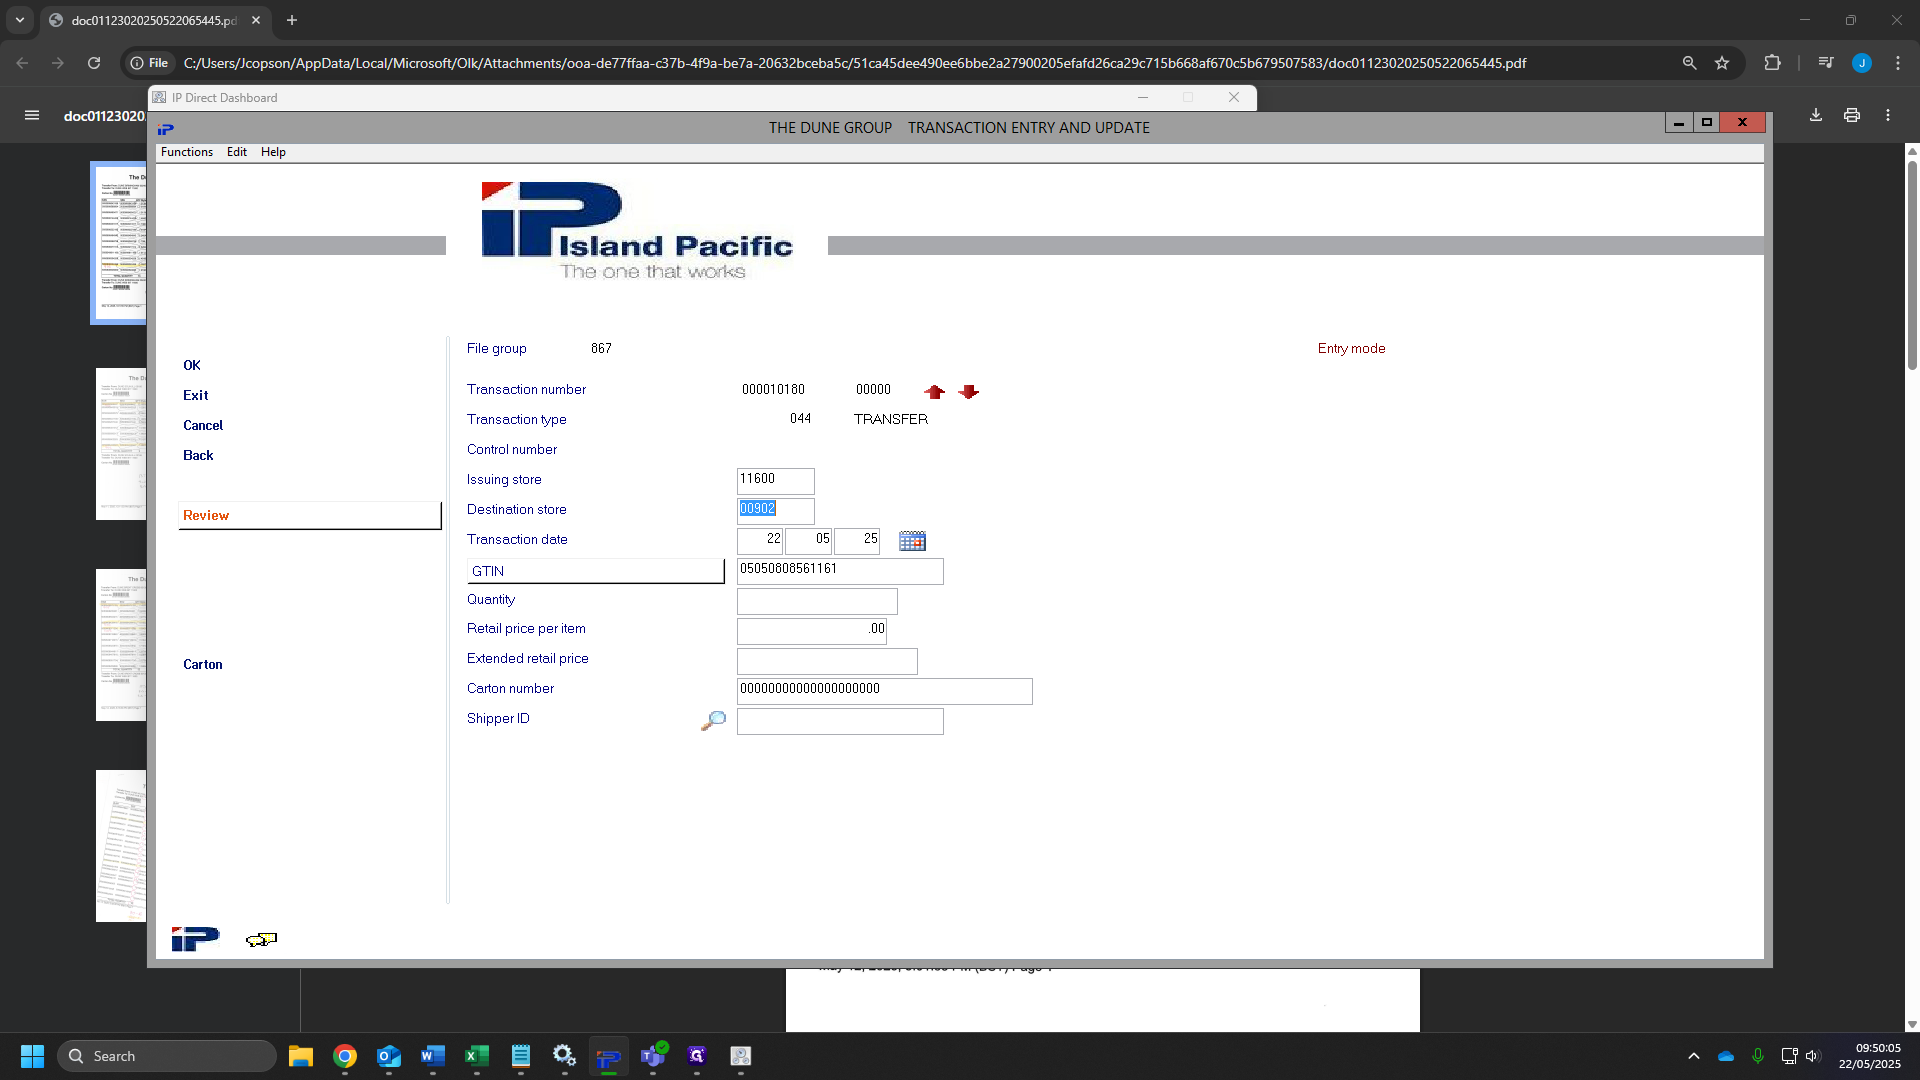Select the second PDF page thumbnail
Screen dimensions: 1920x1080
(x=121, y=444)
